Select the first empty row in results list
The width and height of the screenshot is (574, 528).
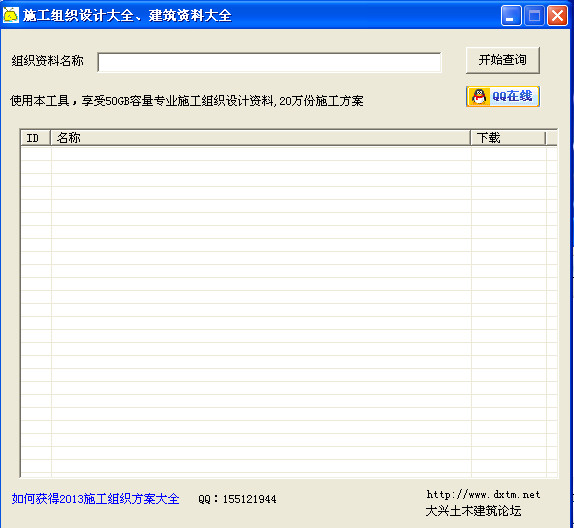(289, 154)
